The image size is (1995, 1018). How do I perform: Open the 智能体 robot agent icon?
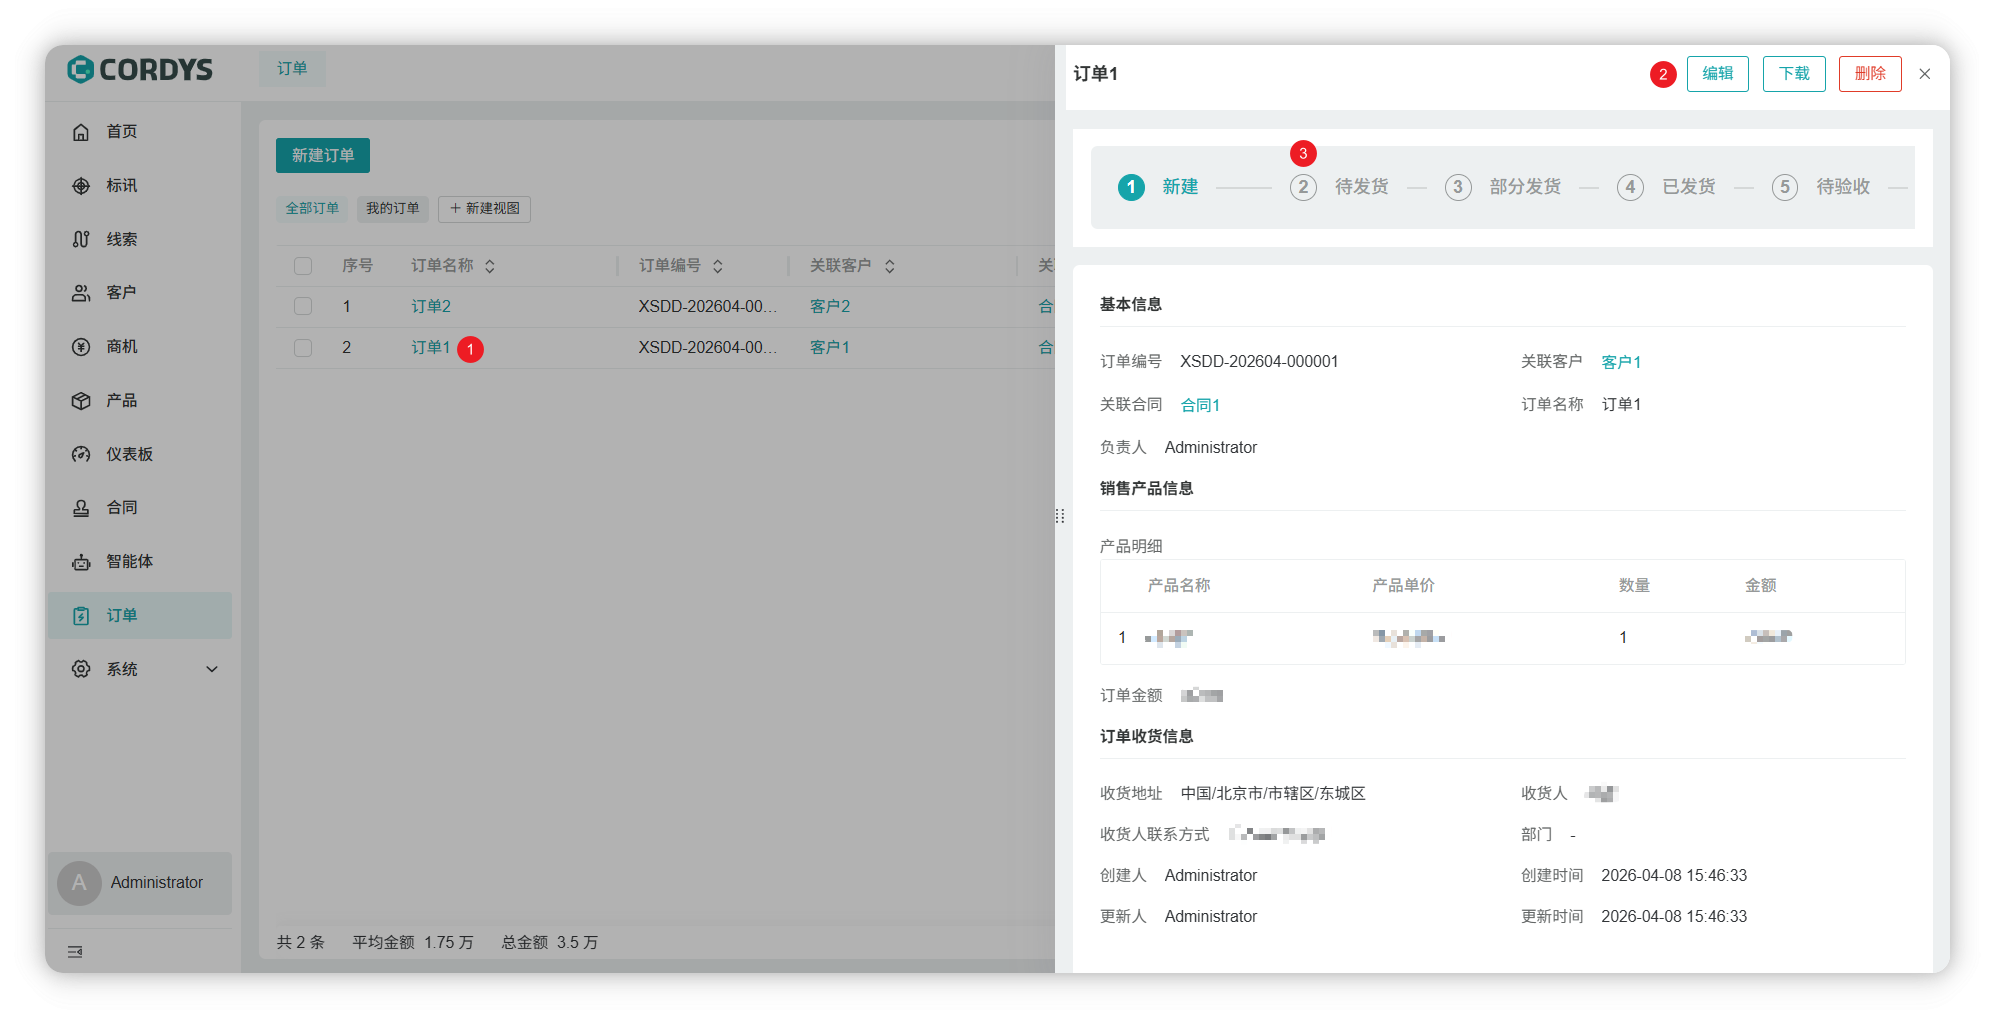pyautogui.click(x=81, y=562)
